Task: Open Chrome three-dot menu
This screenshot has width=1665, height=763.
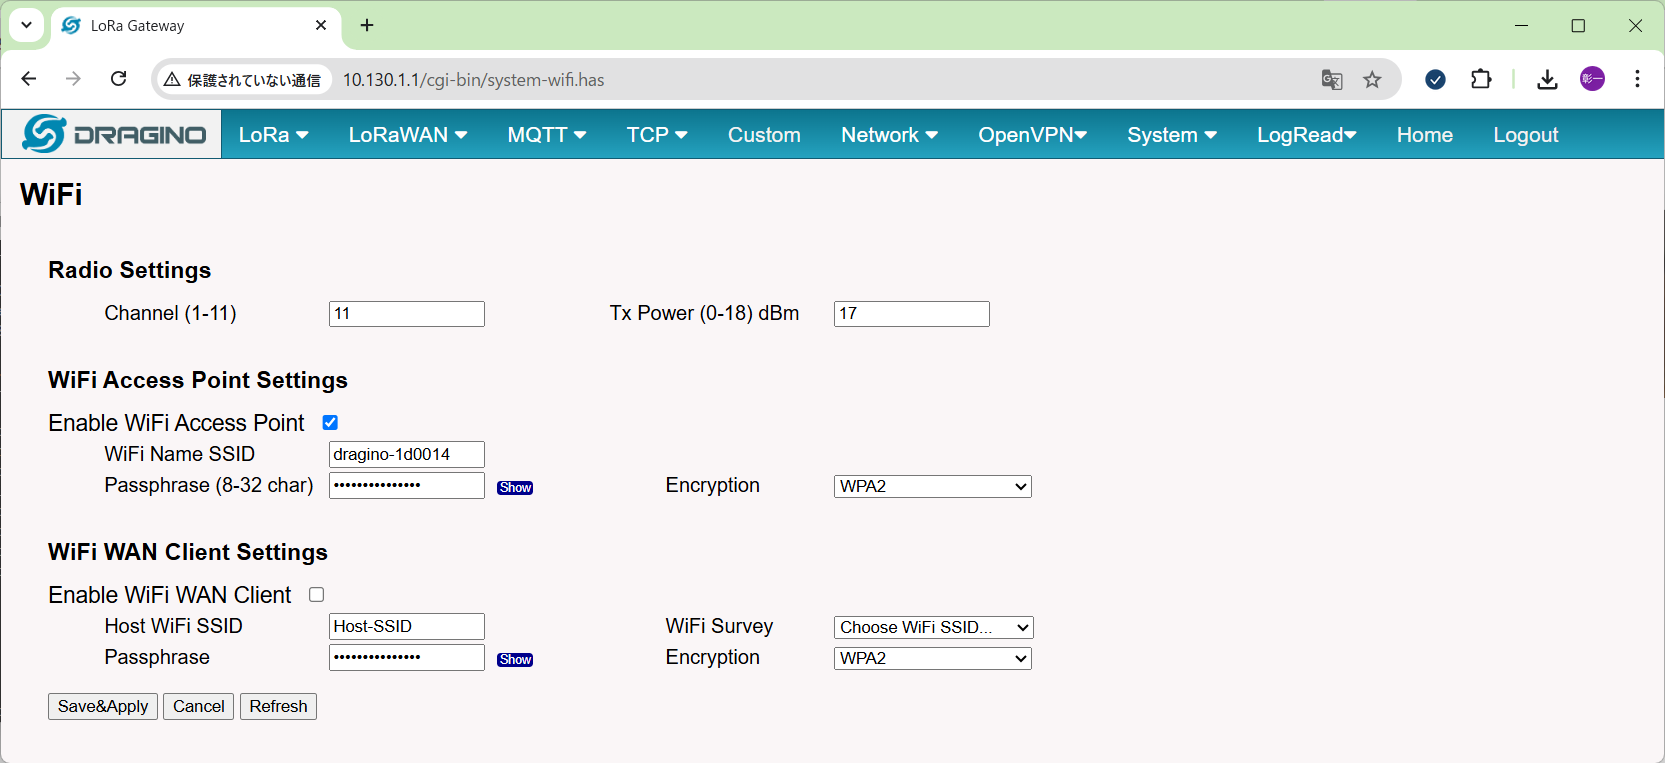Action: tap(1637, 79)
